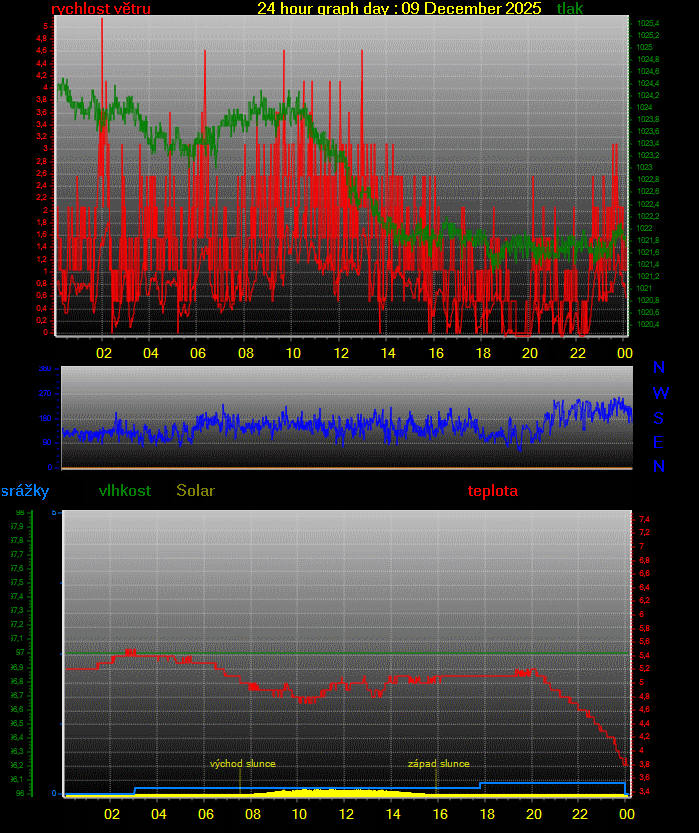The width and height of the screenshot is (699, 833).
Task: Click the "1025,4" top pressure axis value
Action: pos(648,23)
